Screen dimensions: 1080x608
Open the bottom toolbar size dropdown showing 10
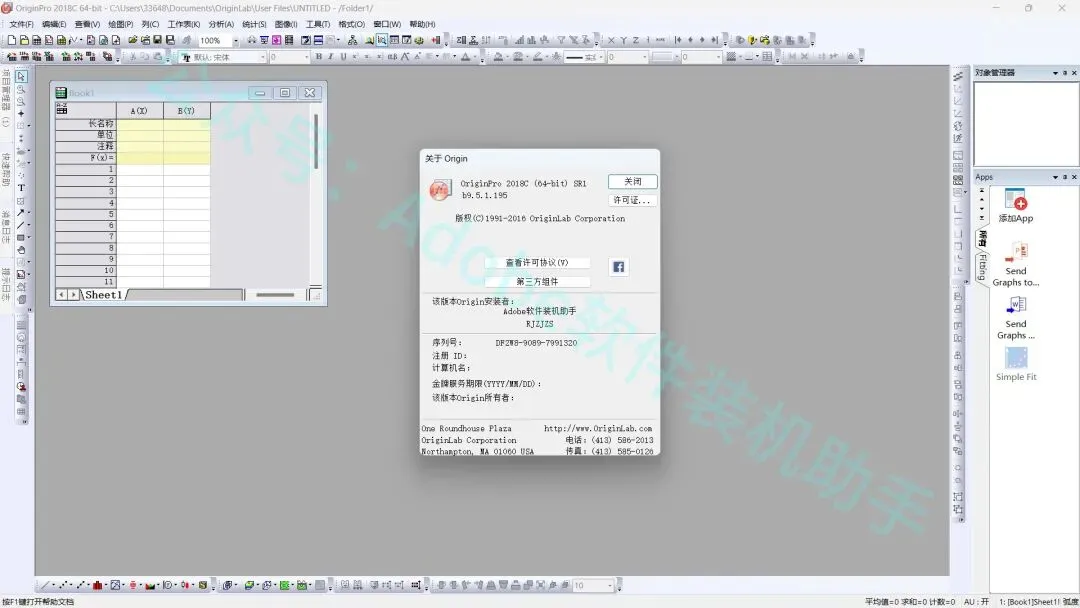[x=610, y=585]
